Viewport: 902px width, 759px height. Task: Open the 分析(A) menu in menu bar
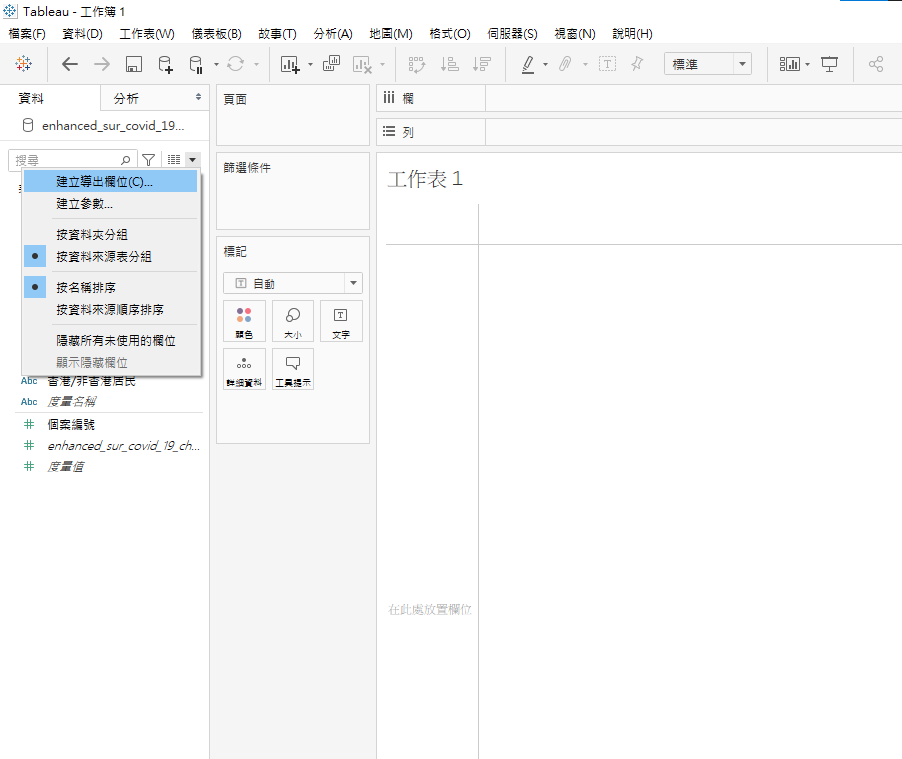coord(332,33)
